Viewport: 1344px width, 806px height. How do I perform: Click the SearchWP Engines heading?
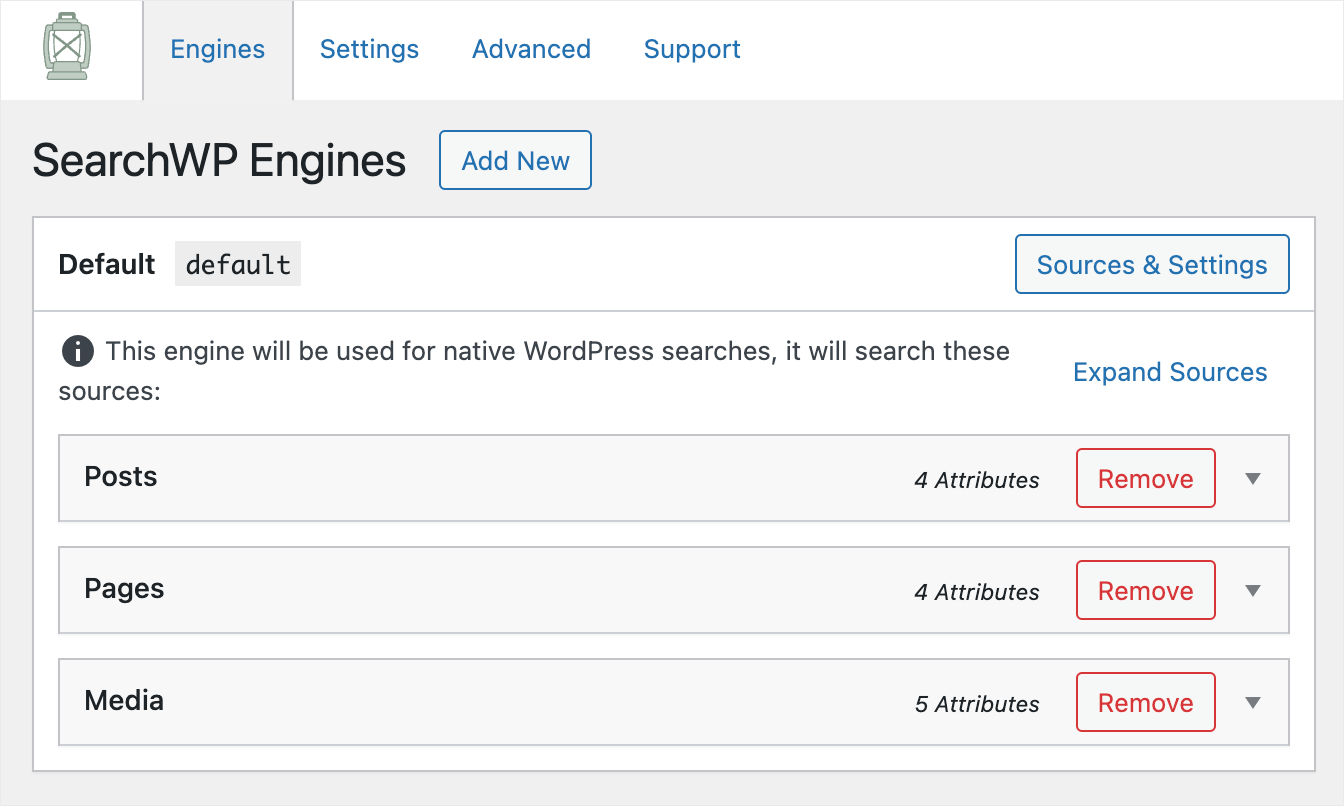[x=219, y=160]
